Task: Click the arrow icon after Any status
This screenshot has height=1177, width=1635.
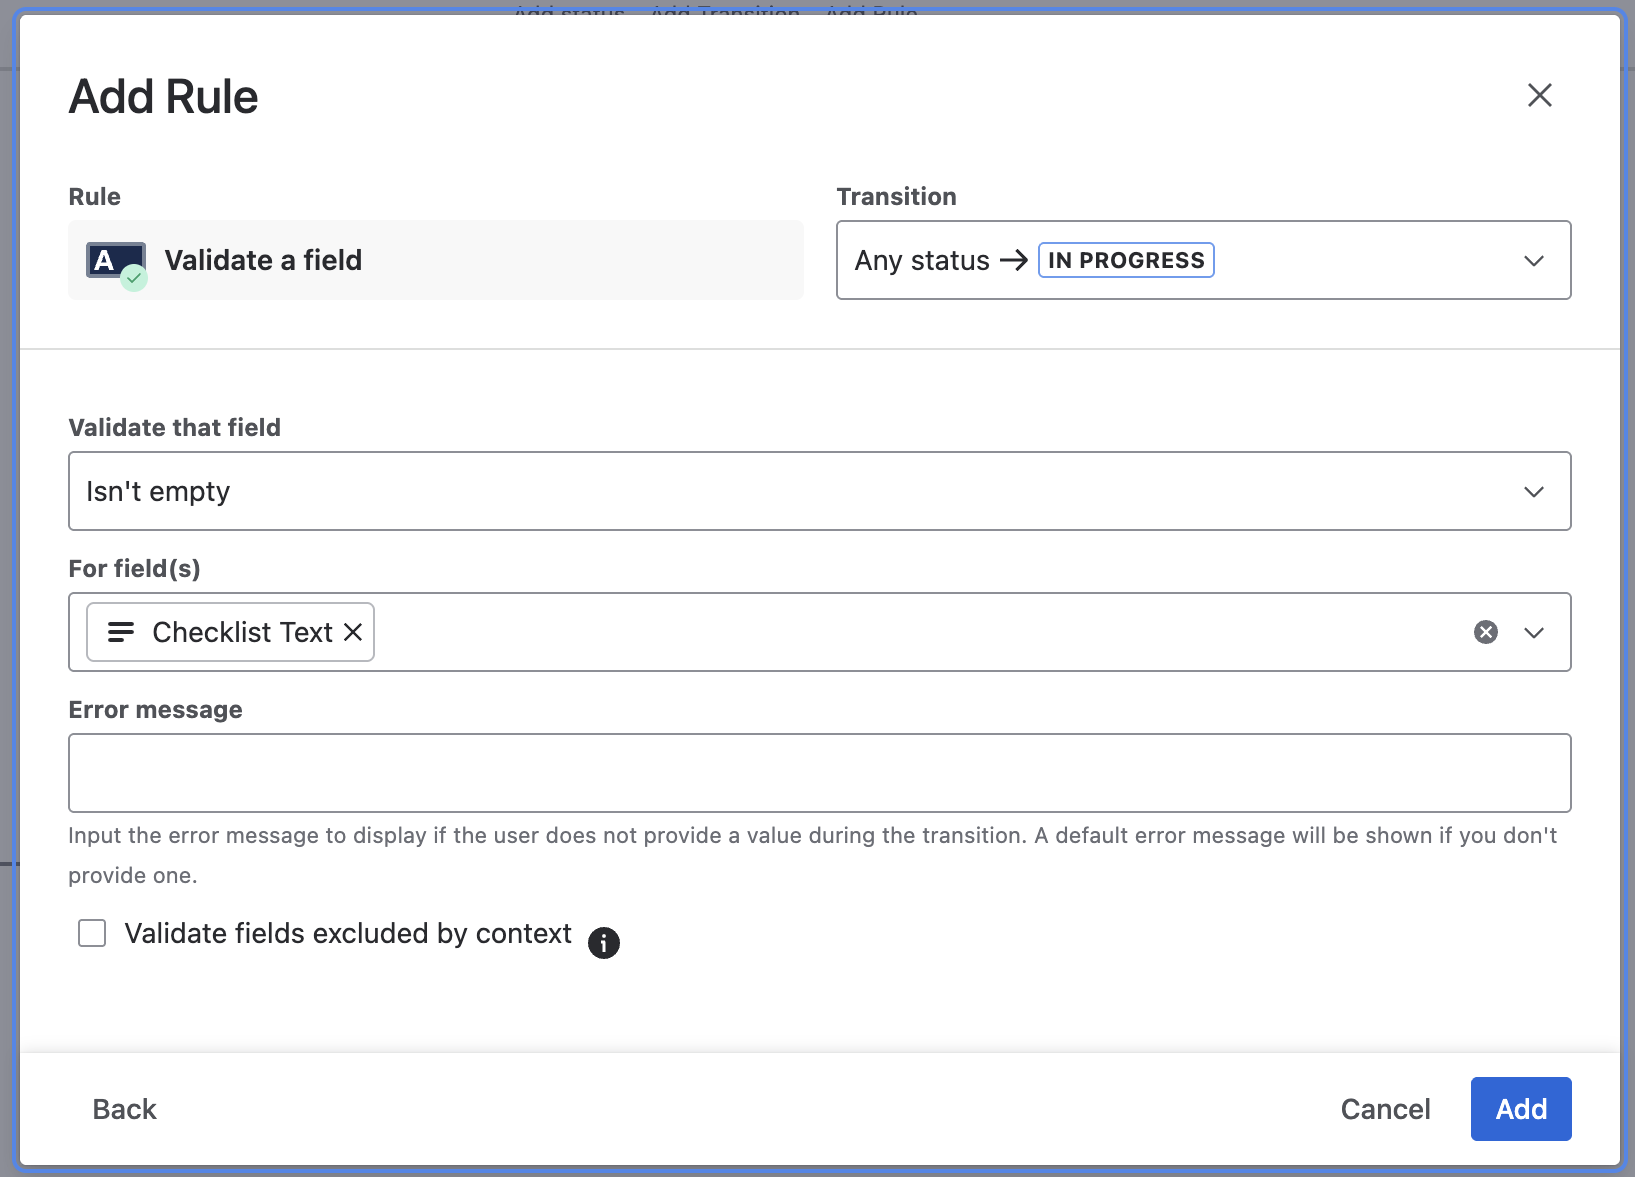Action: 1014,260
